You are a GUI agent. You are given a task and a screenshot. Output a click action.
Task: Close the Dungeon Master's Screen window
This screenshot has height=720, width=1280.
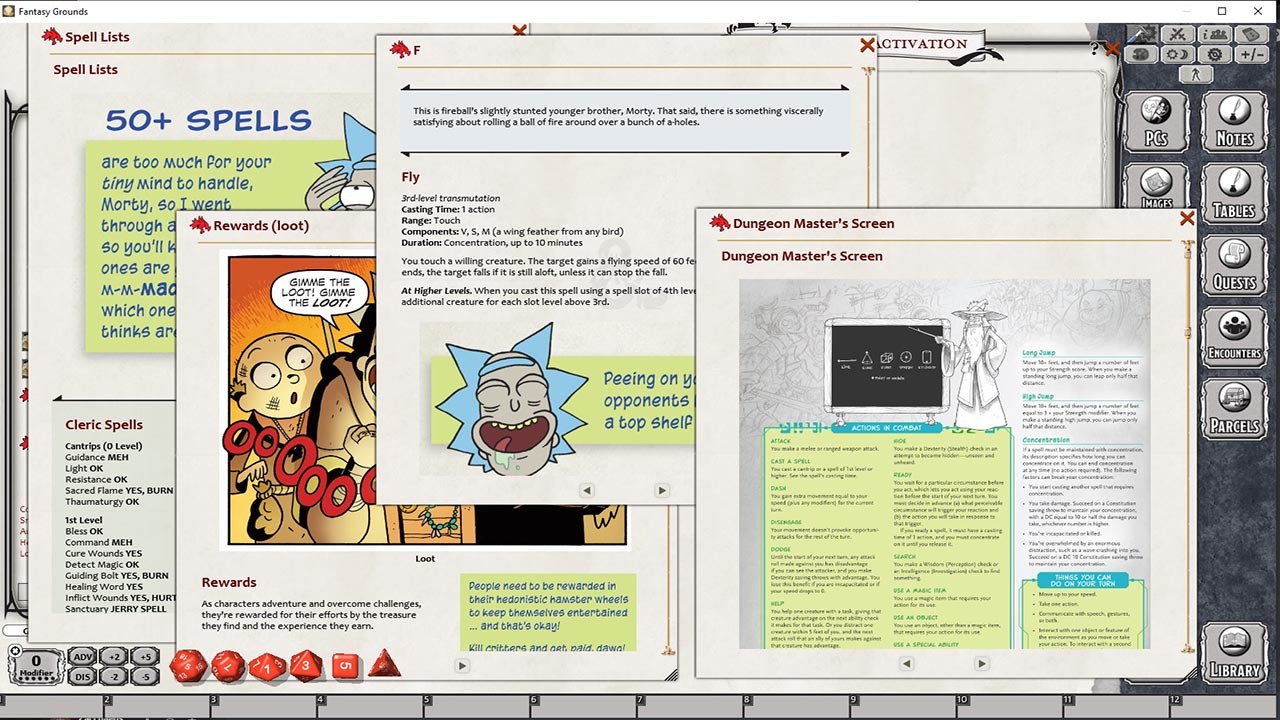[1187, 219]
